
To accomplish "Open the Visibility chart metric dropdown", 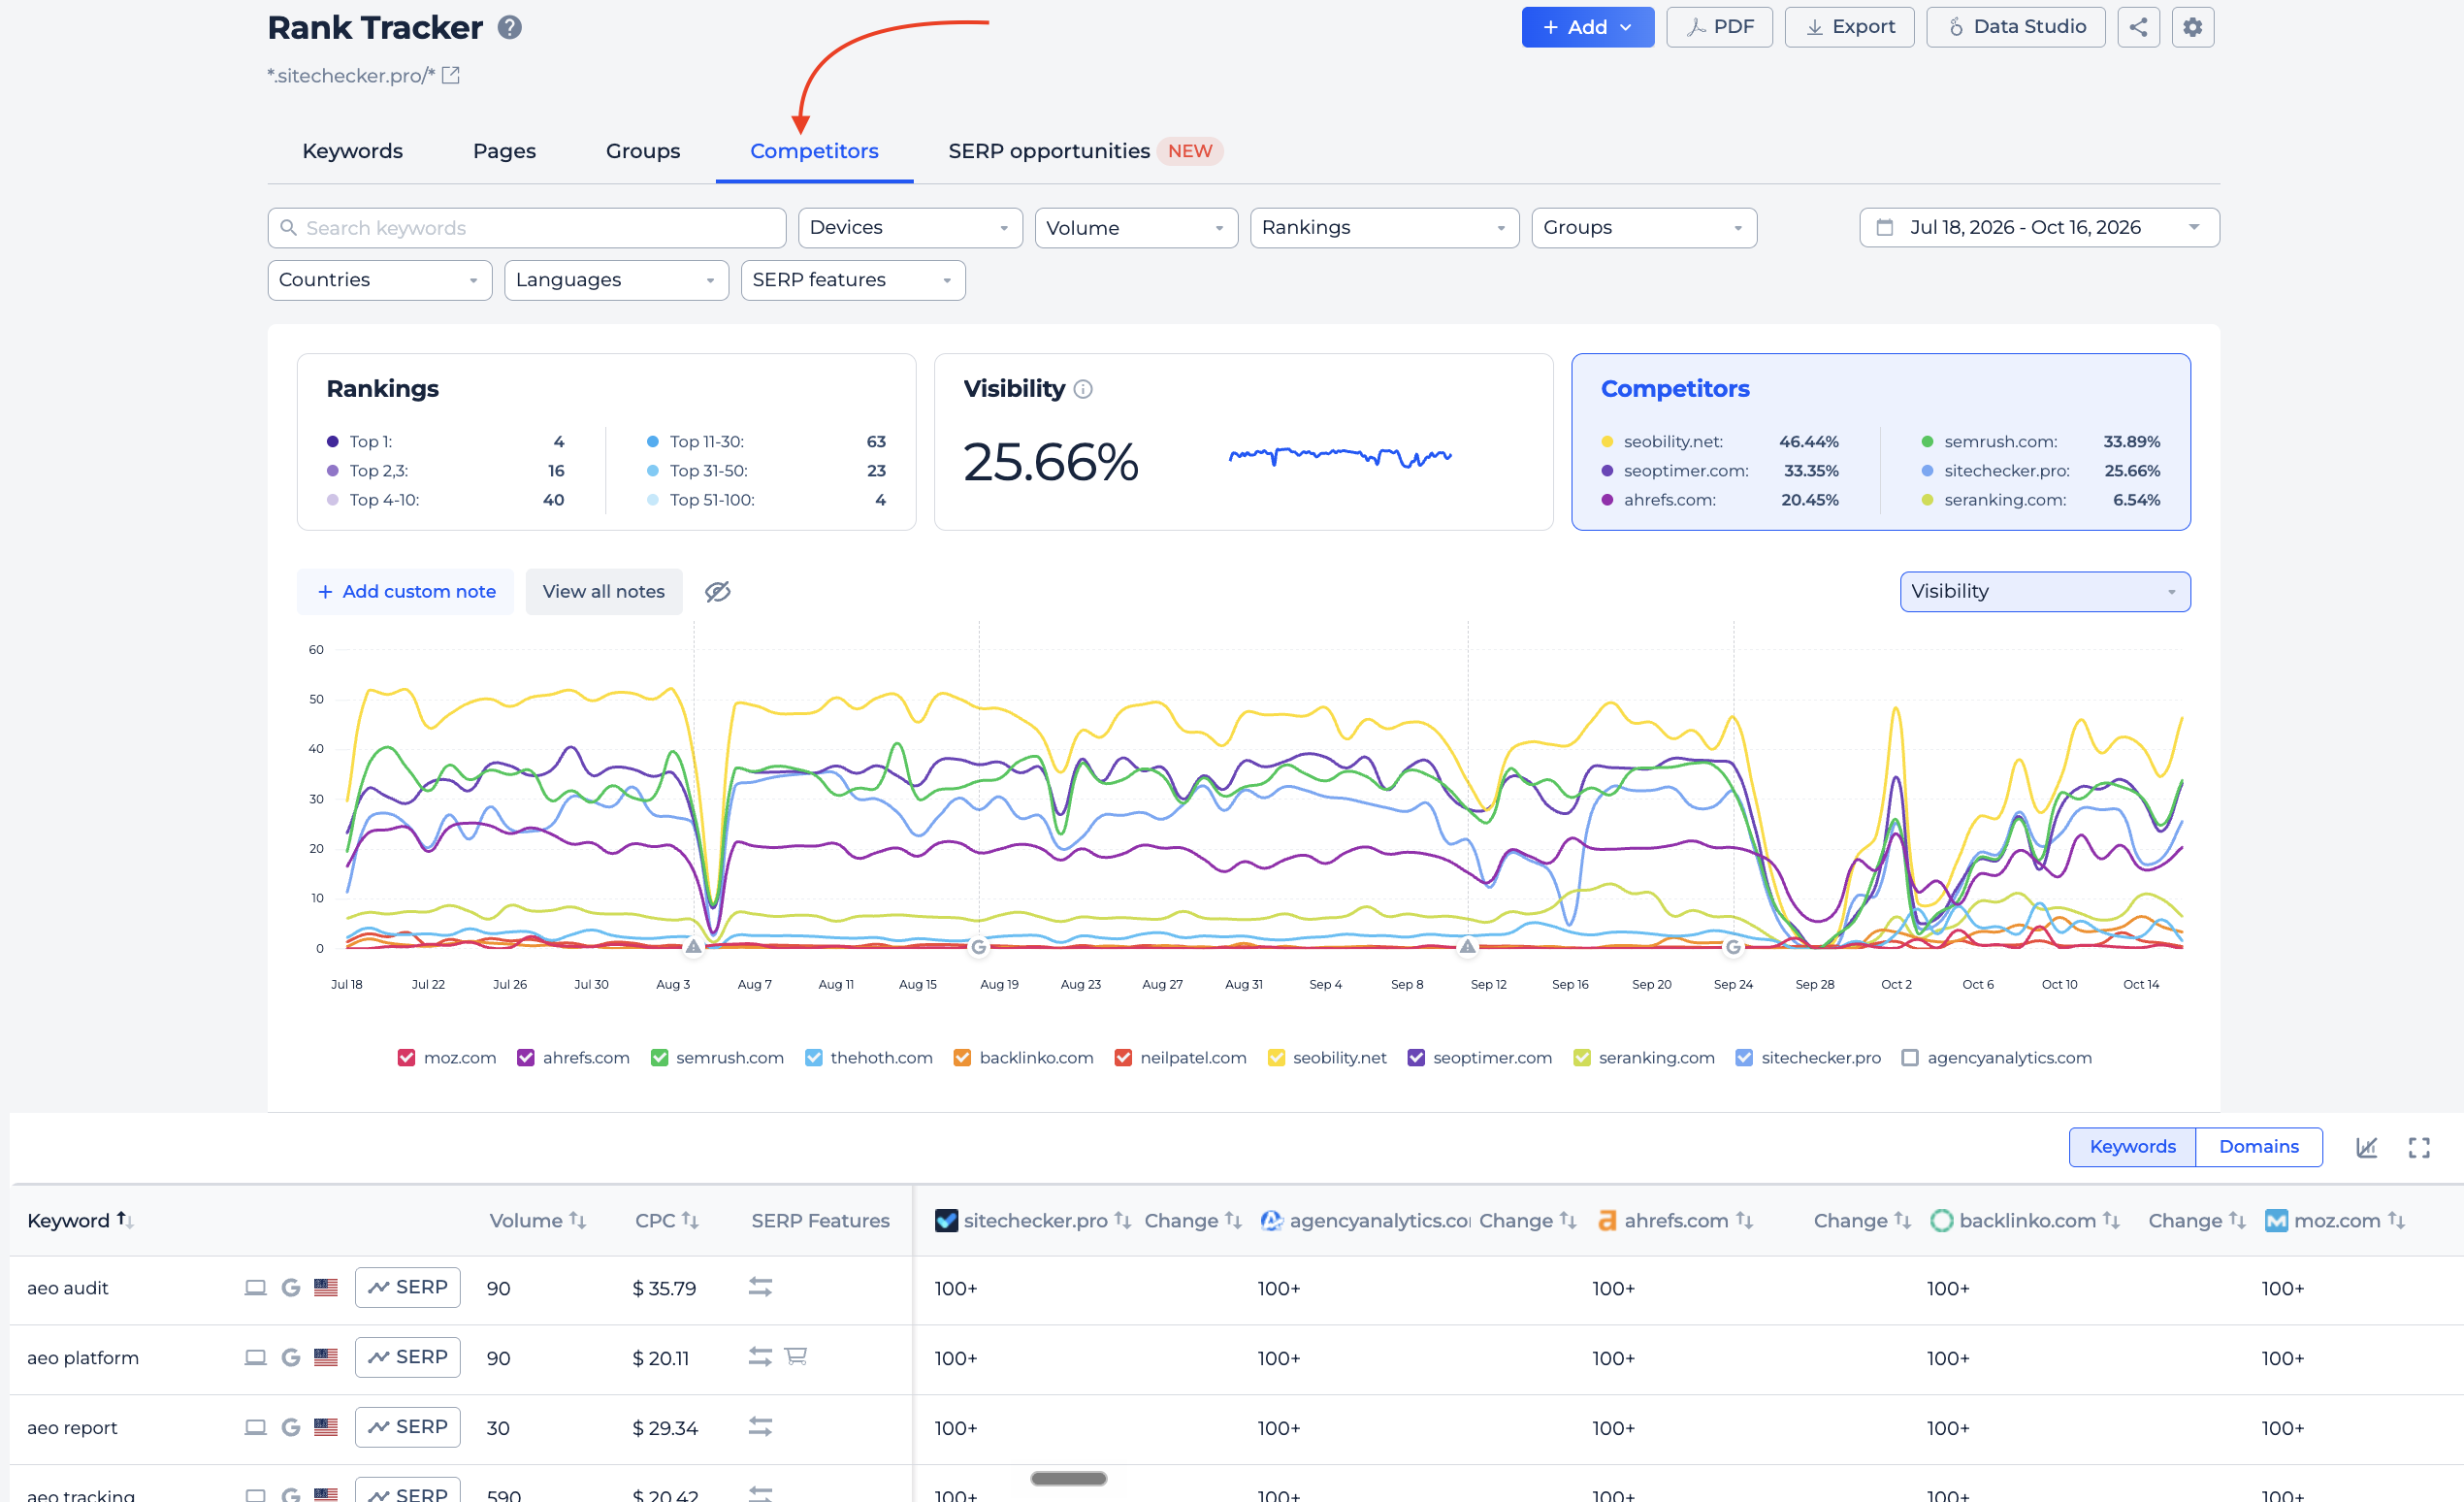I will coord(2044,592).
